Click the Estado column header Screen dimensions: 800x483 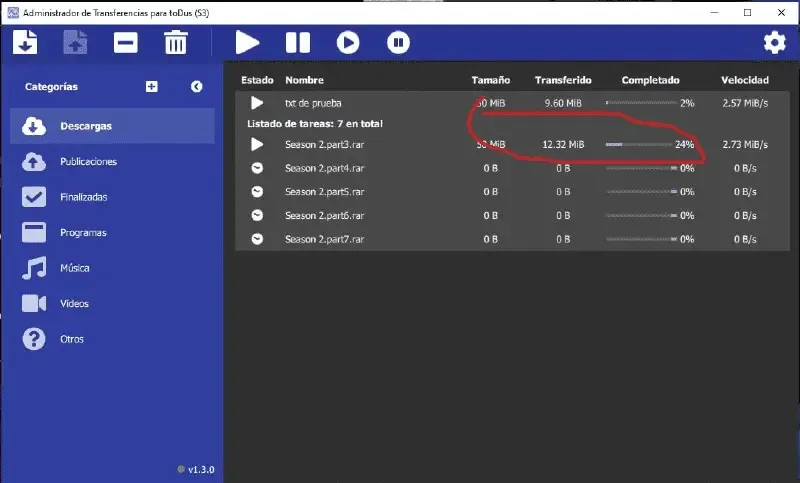click(257, 80)
